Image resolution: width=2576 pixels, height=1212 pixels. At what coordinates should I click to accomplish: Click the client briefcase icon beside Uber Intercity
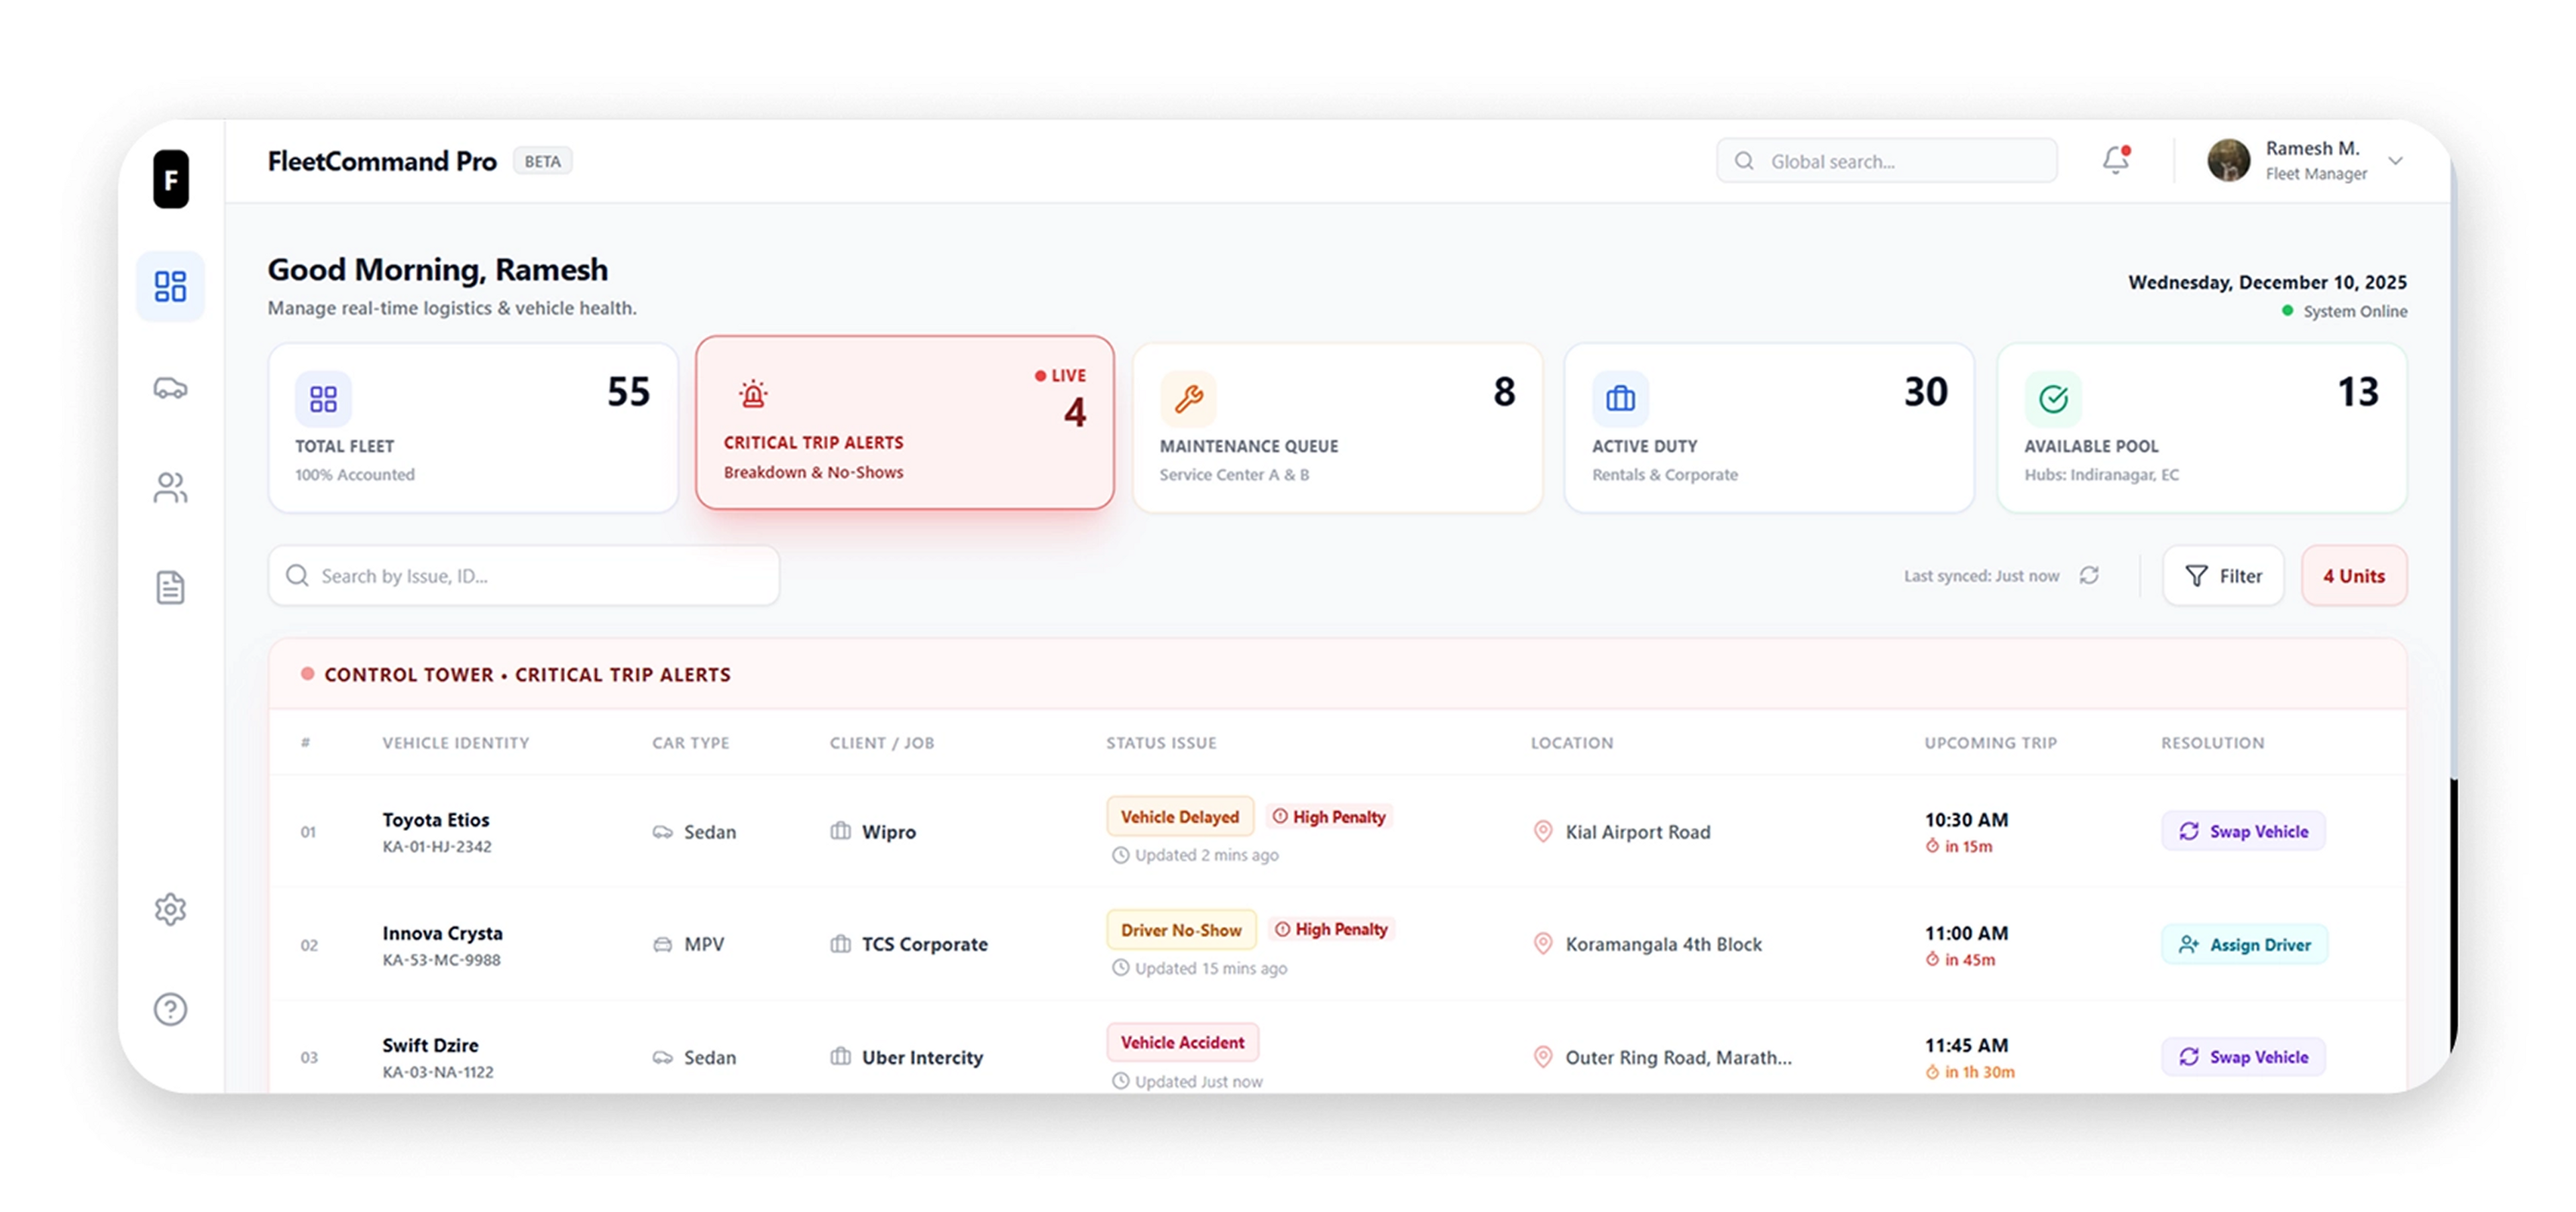coord(840,1056)
